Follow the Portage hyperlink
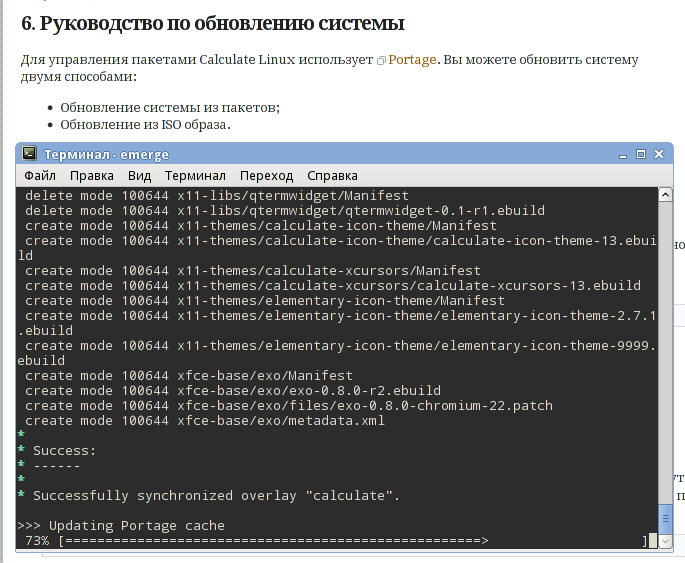The height and width of the screenshot is (563, 685). click(x=412, y=59)
